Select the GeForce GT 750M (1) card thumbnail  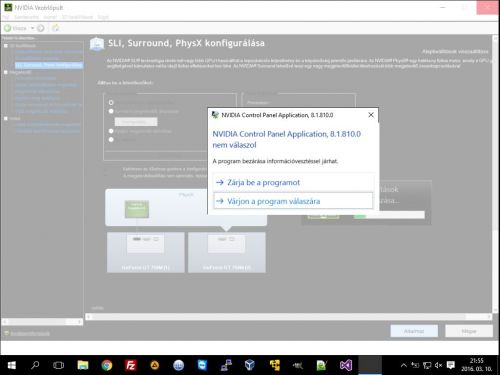[x=146, y=252]
